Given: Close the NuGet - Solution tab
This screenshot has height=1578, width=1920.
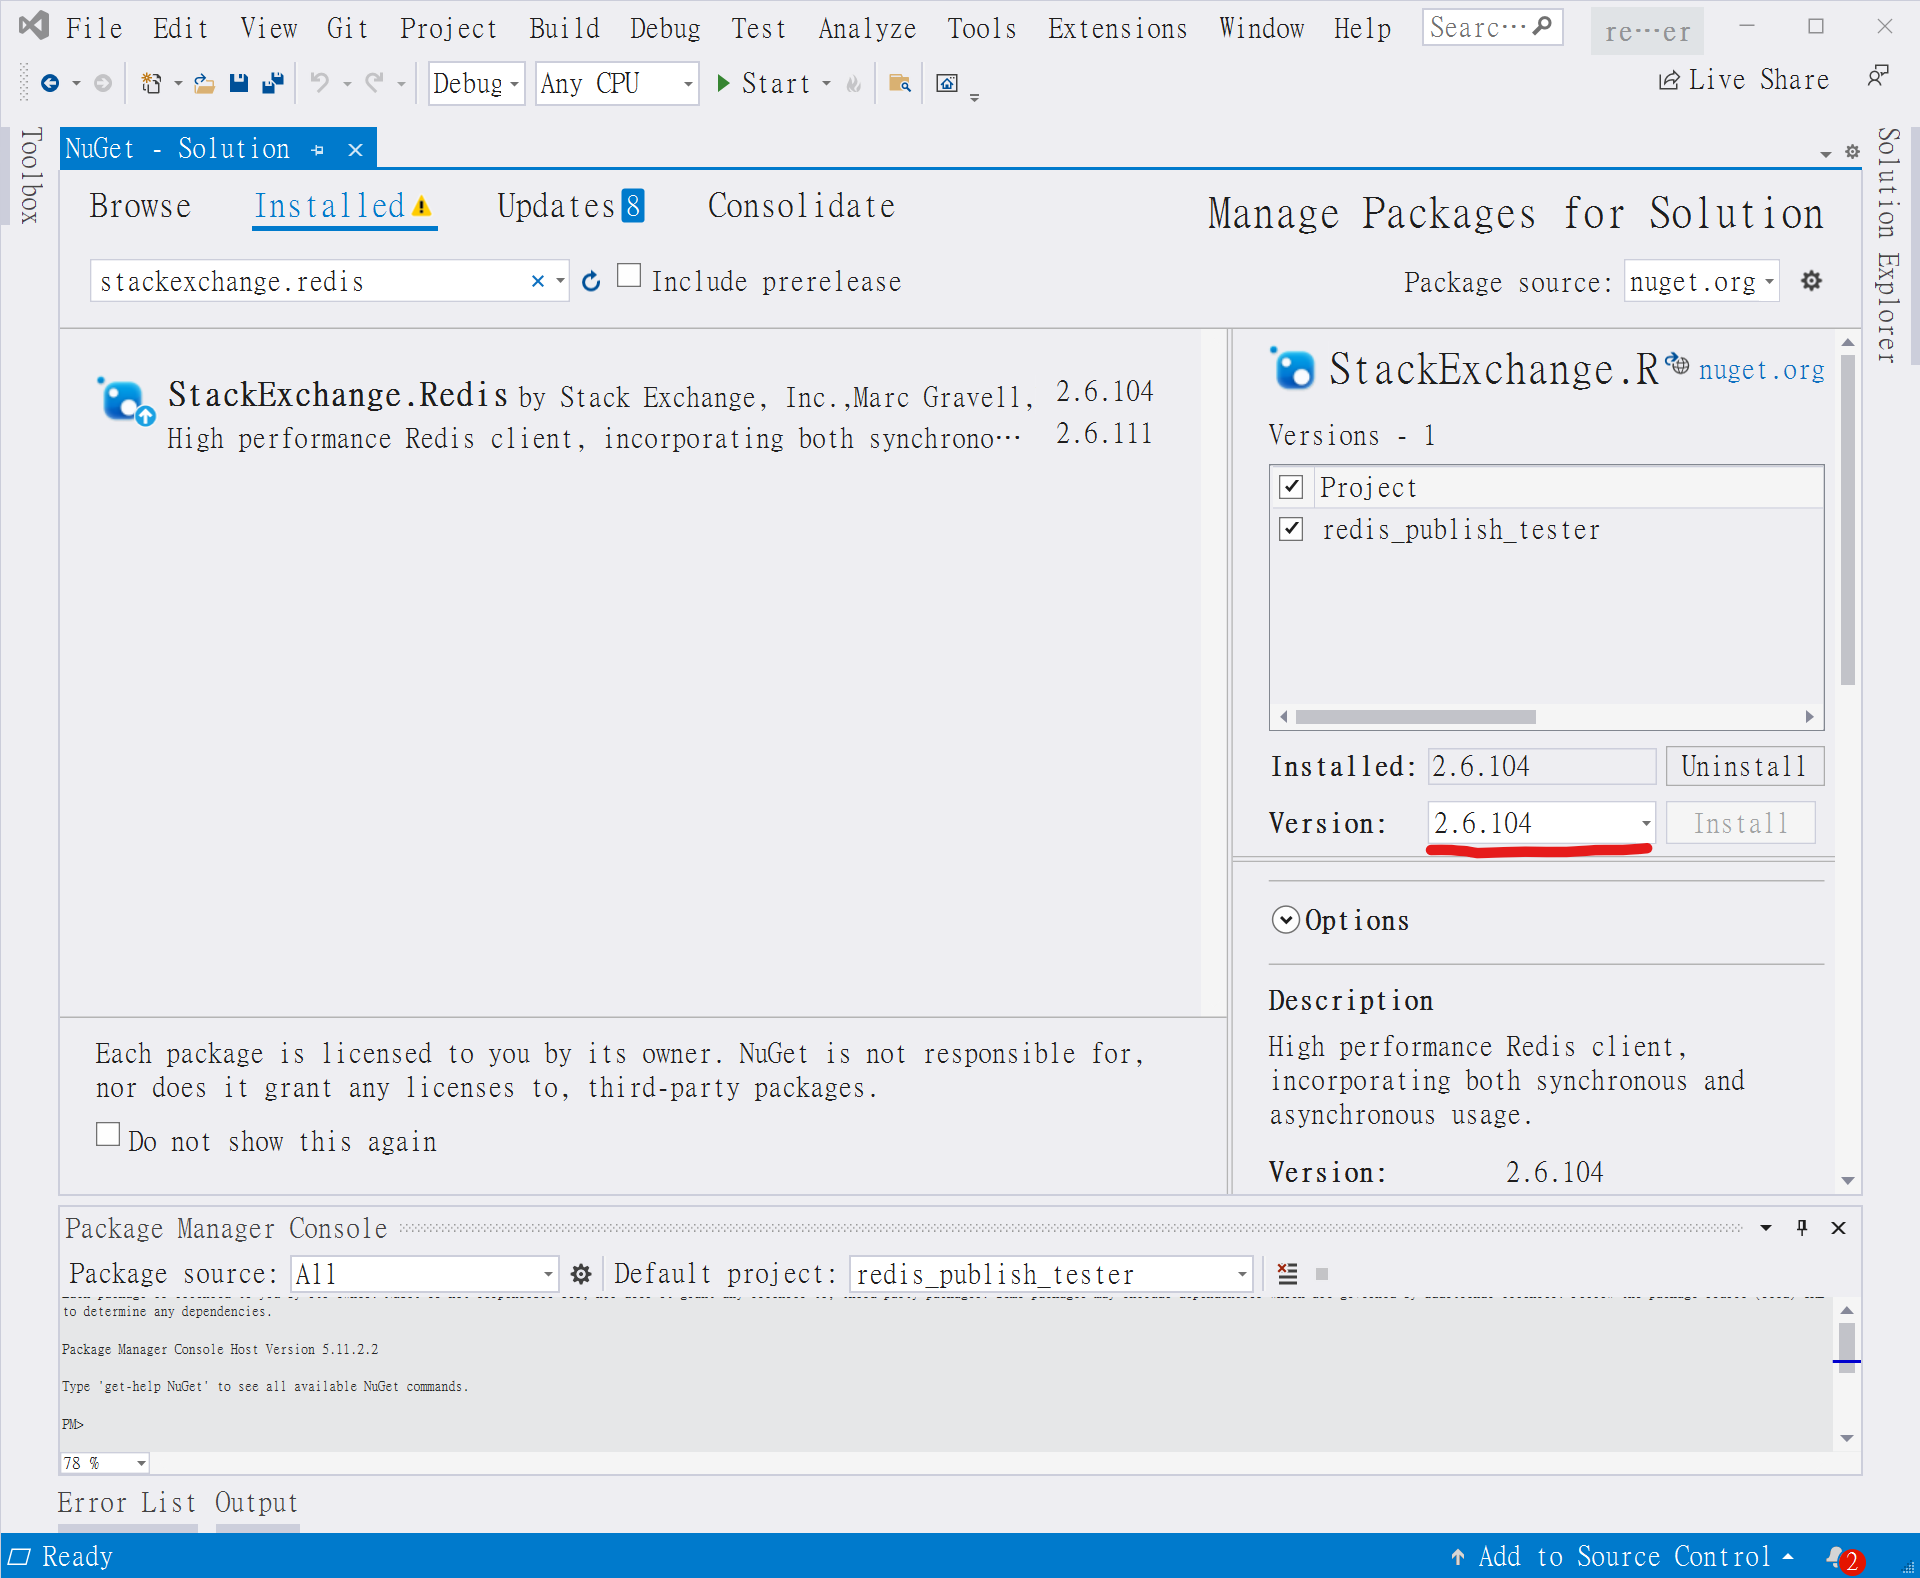Looking at the screenshot, I should pos(355,150).
